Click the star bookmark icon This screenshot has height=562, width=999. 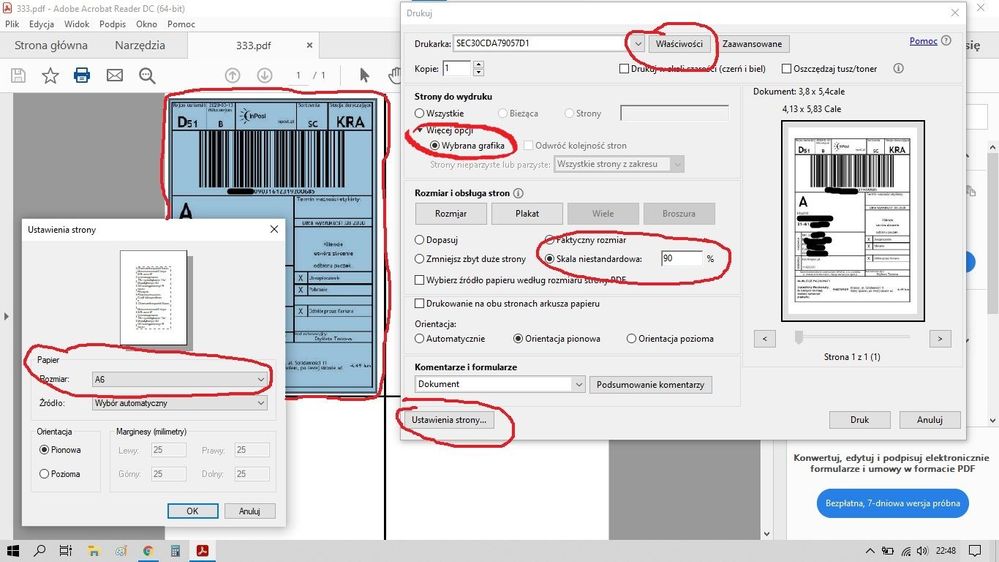[50, 76]
